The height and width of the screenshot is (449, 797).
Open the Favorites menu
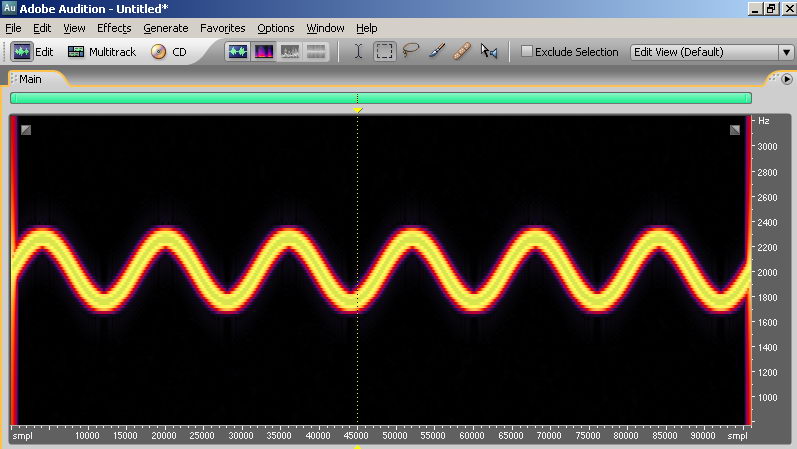[x=222, y=28]
